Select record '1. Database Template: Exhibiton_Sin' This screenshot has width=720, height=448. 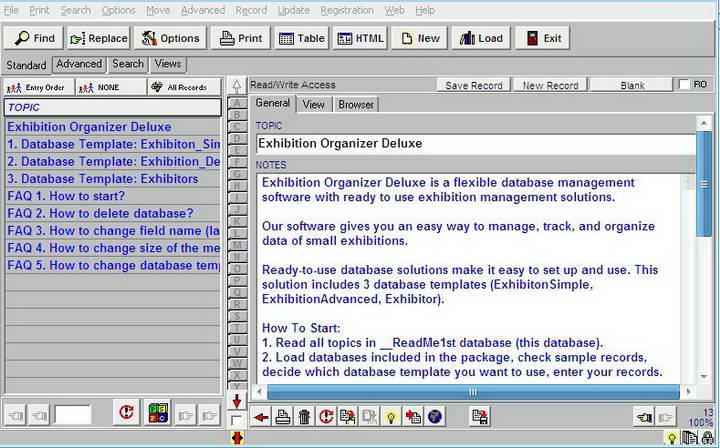tap(113, 144)
